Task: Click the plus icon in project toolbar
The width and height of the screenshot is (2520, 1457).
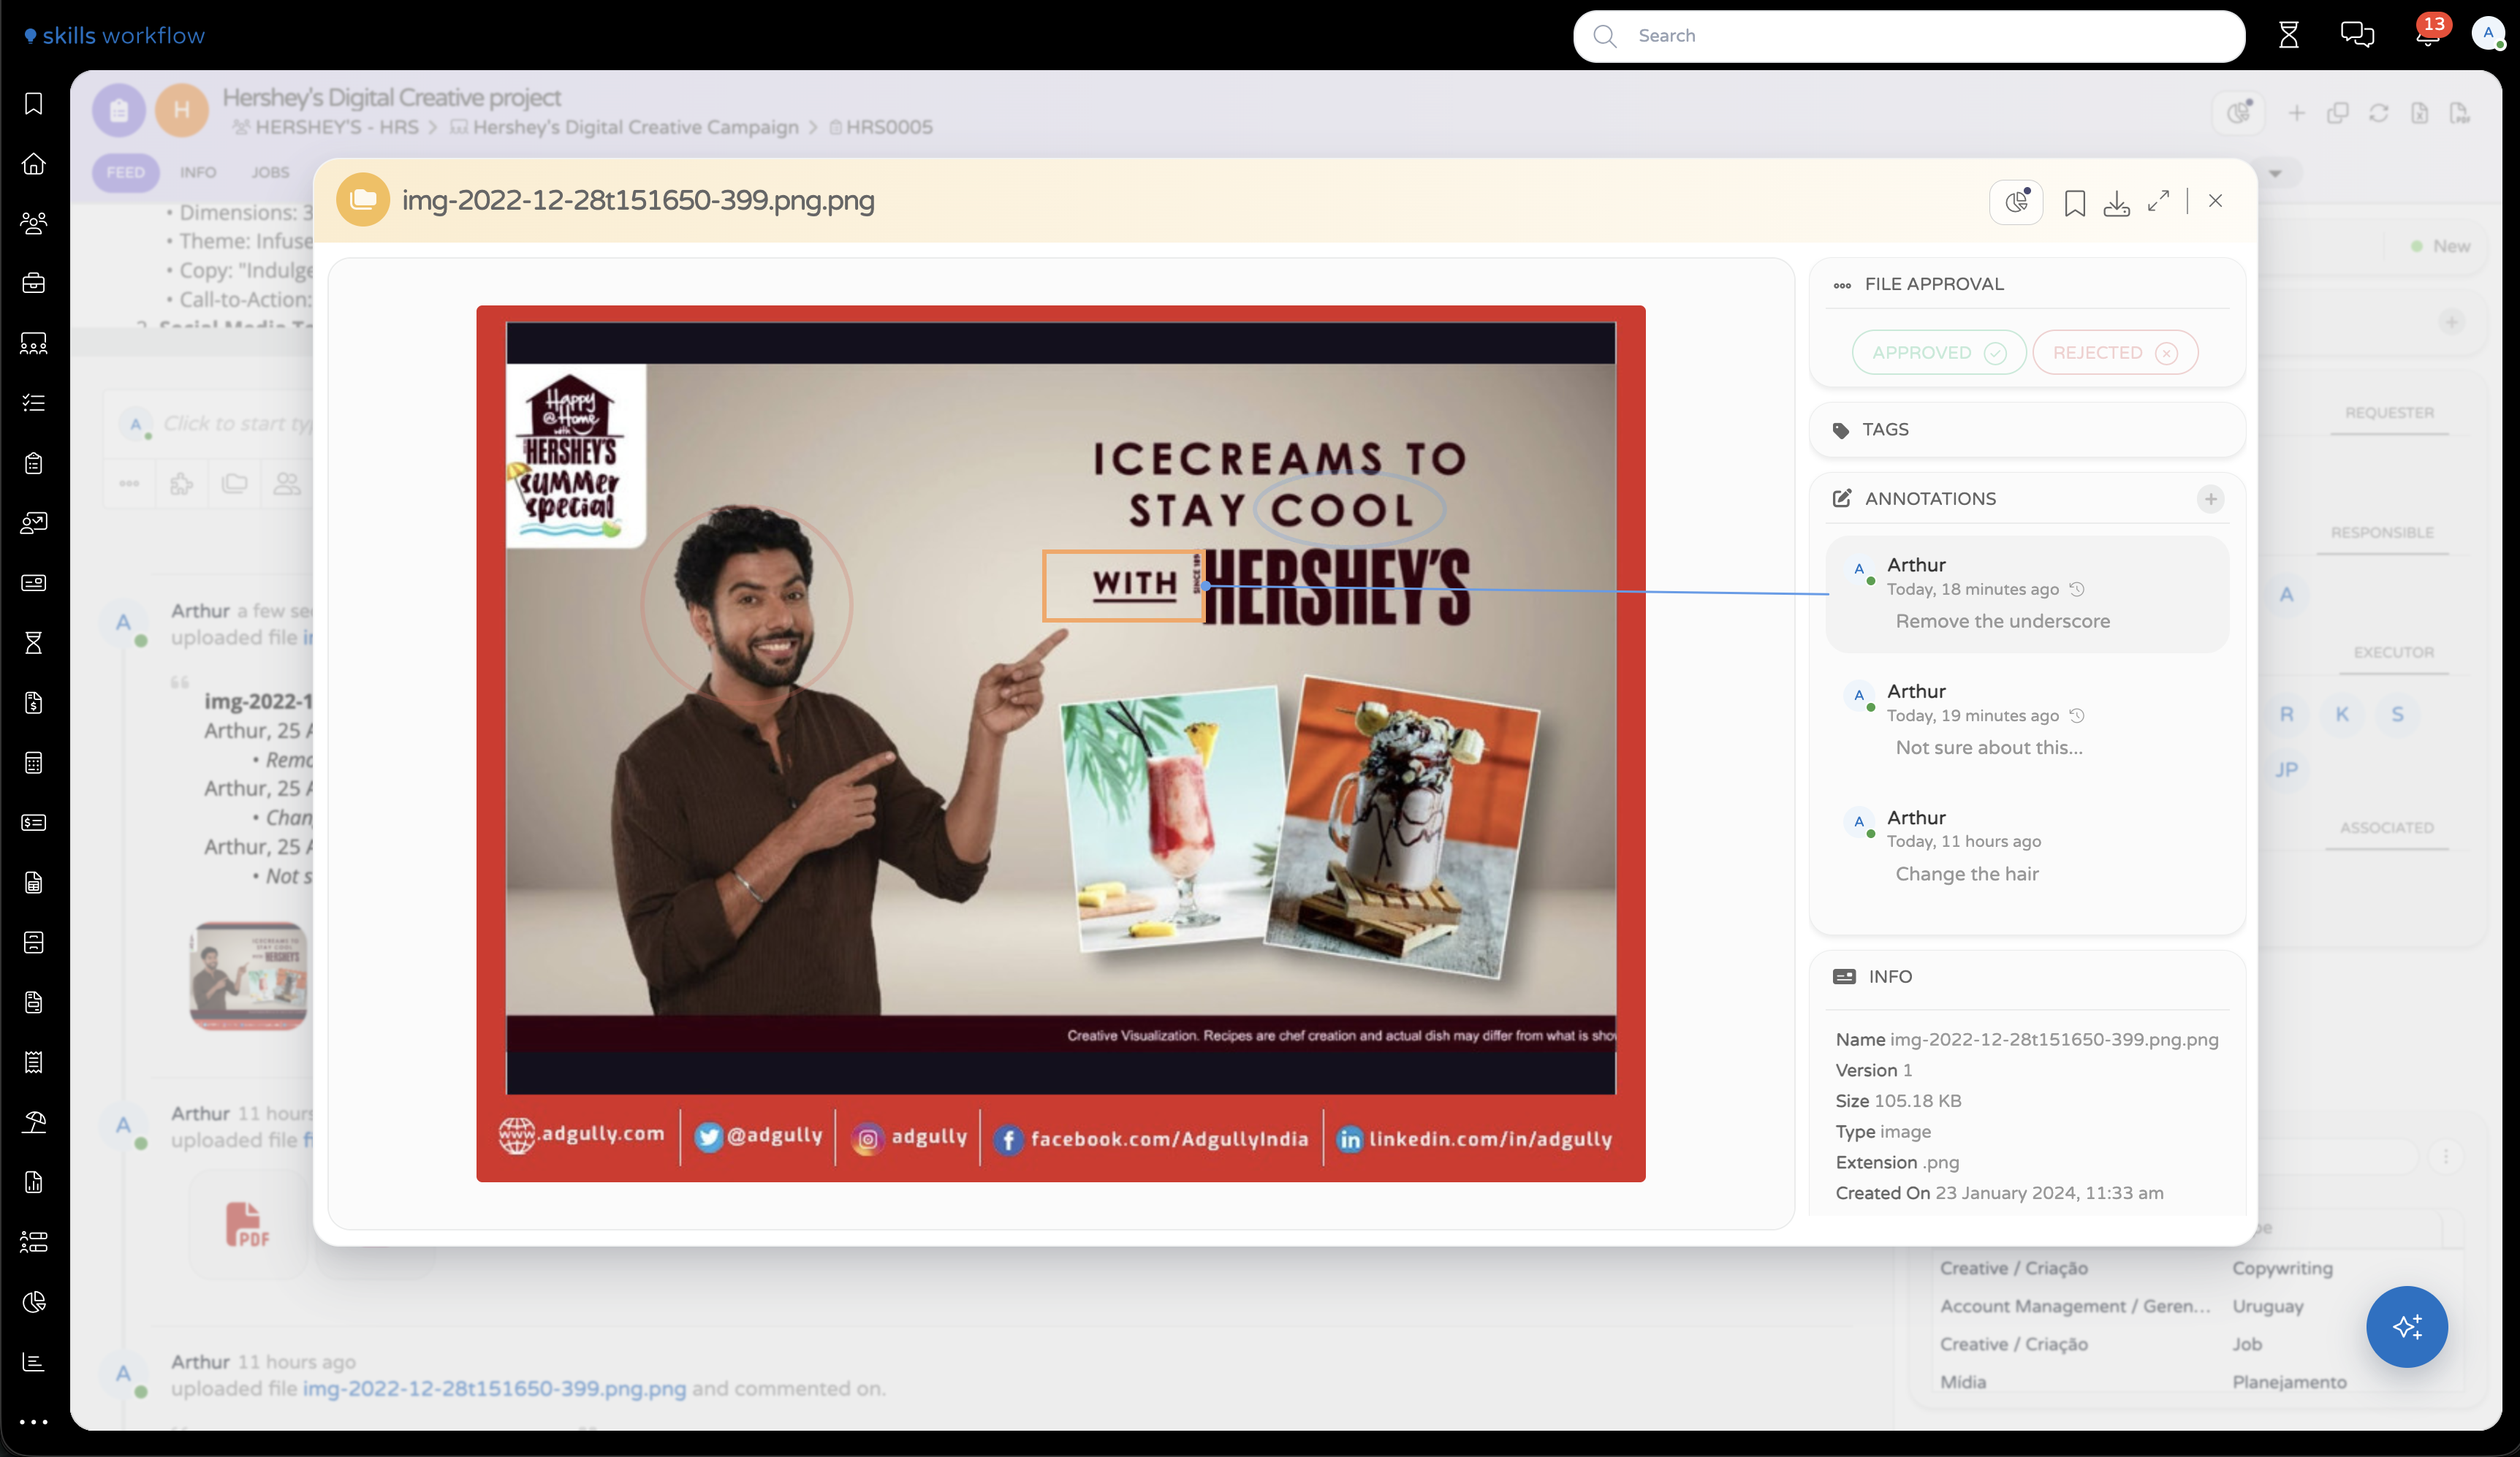Action: coord(2297,114)
